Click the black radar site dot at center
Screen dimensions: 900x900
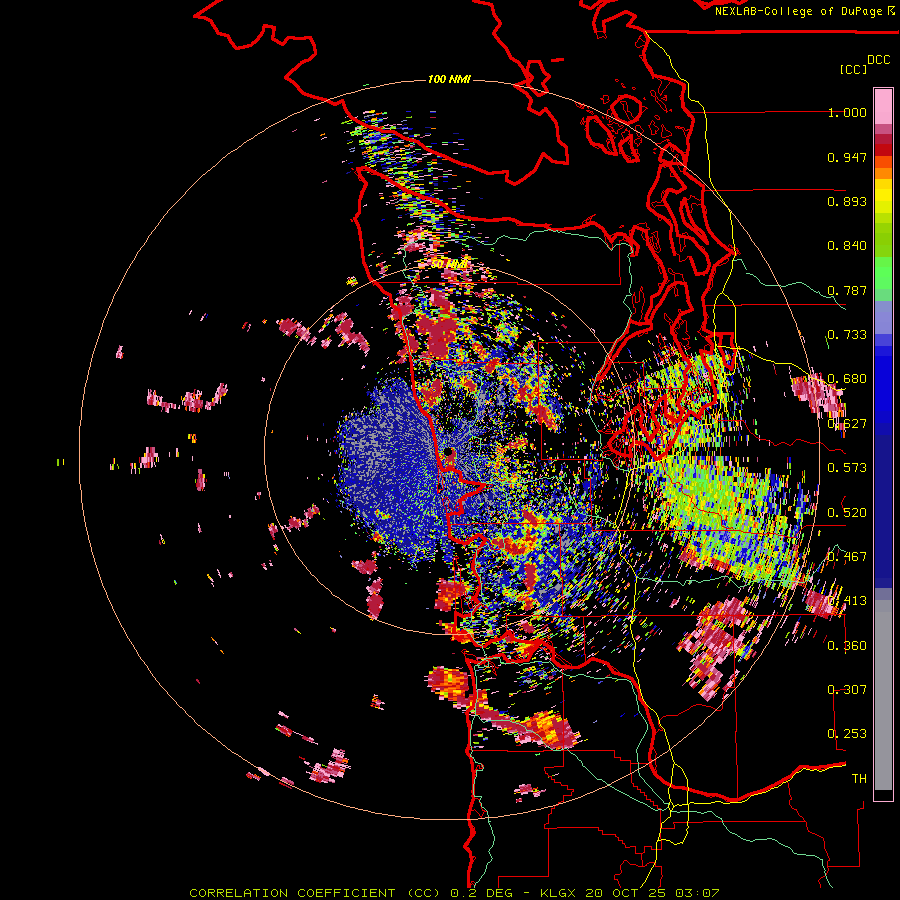pyautogui.click(x=448, y=453)
